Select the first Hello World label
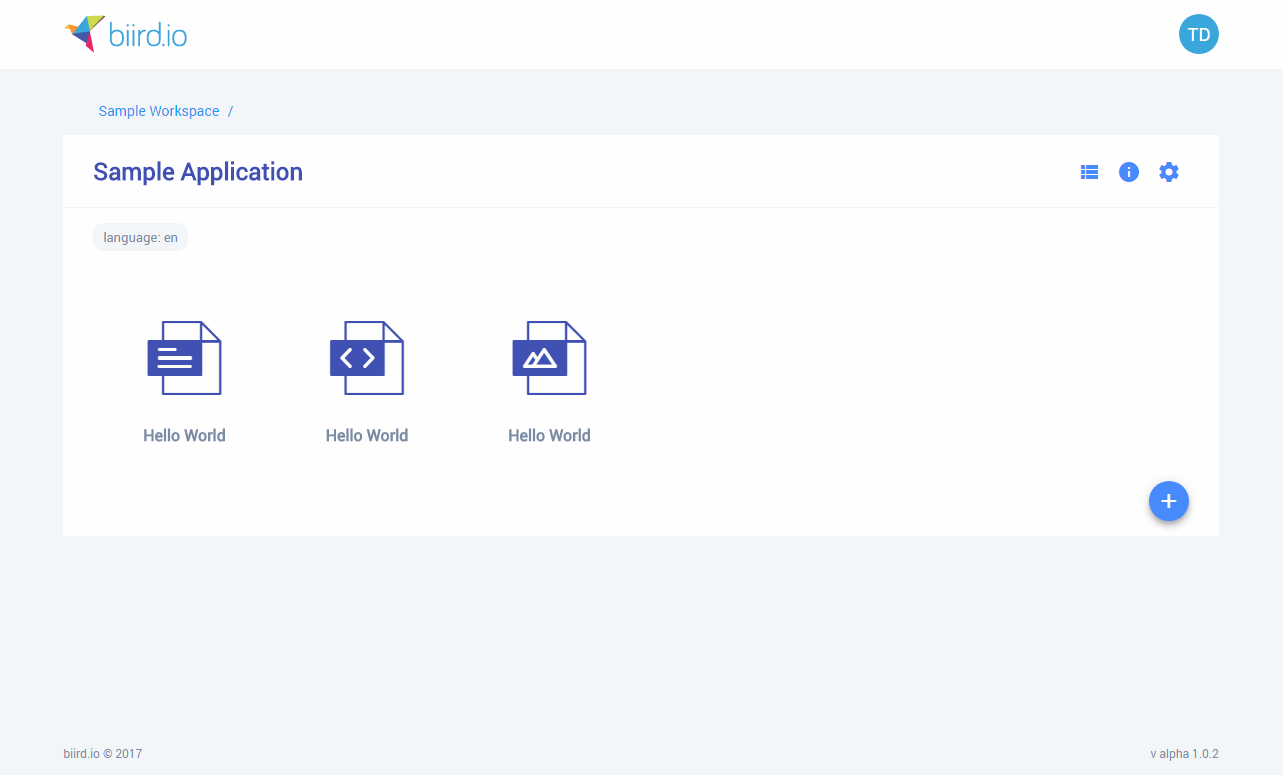Image resolution: width=1283 pixels, height=775 pixels. 184,435
